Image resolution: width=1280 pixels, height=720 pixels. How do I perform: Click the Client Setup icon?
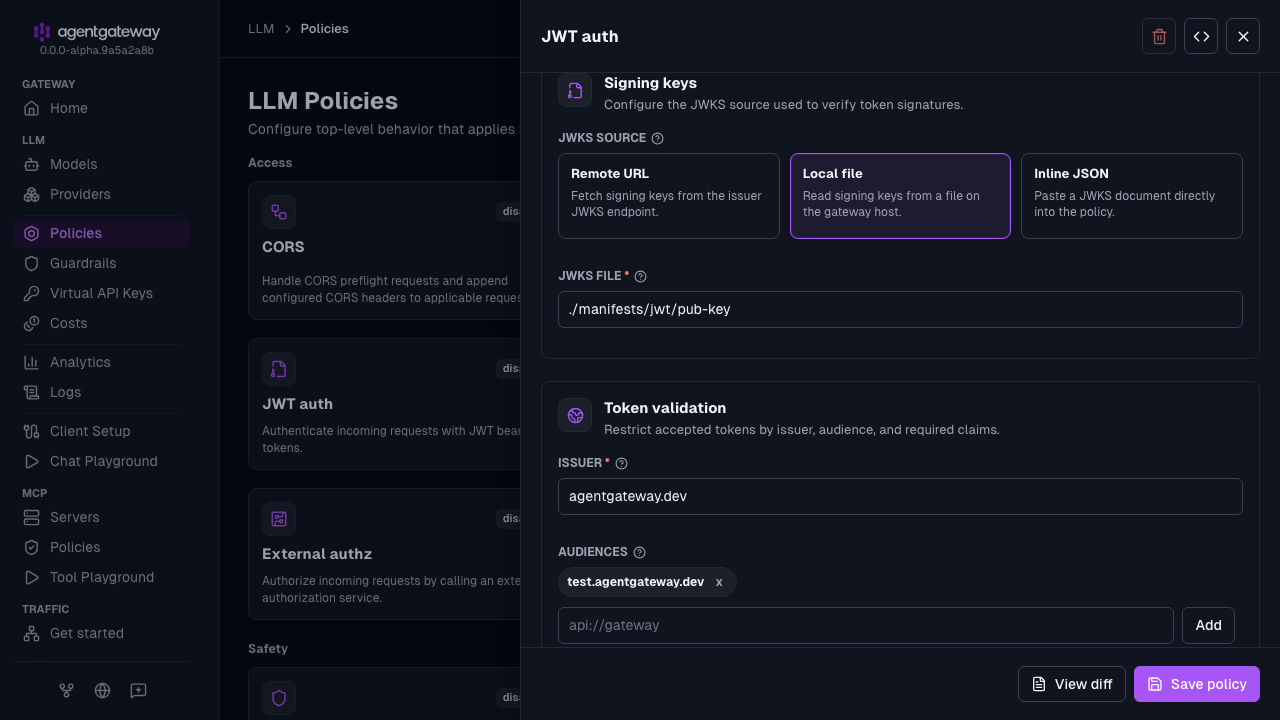click(x=31, y=431)
